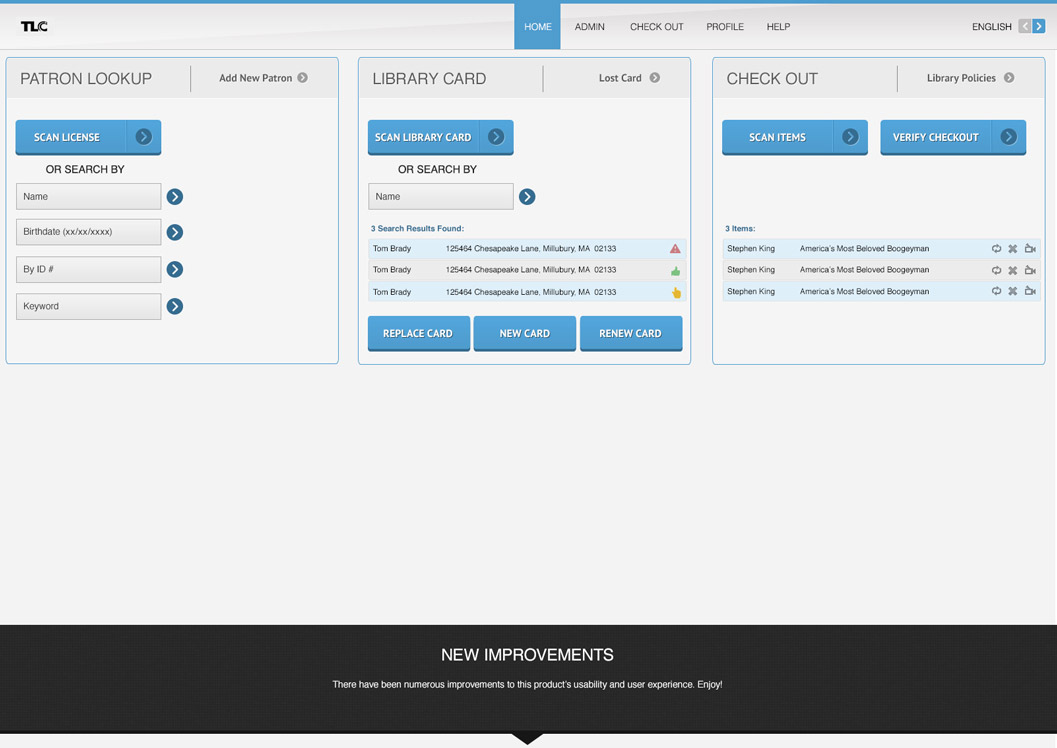Go to the PROFILE tab
This screenshot has height=748, width=1057.
coord(725,27)
